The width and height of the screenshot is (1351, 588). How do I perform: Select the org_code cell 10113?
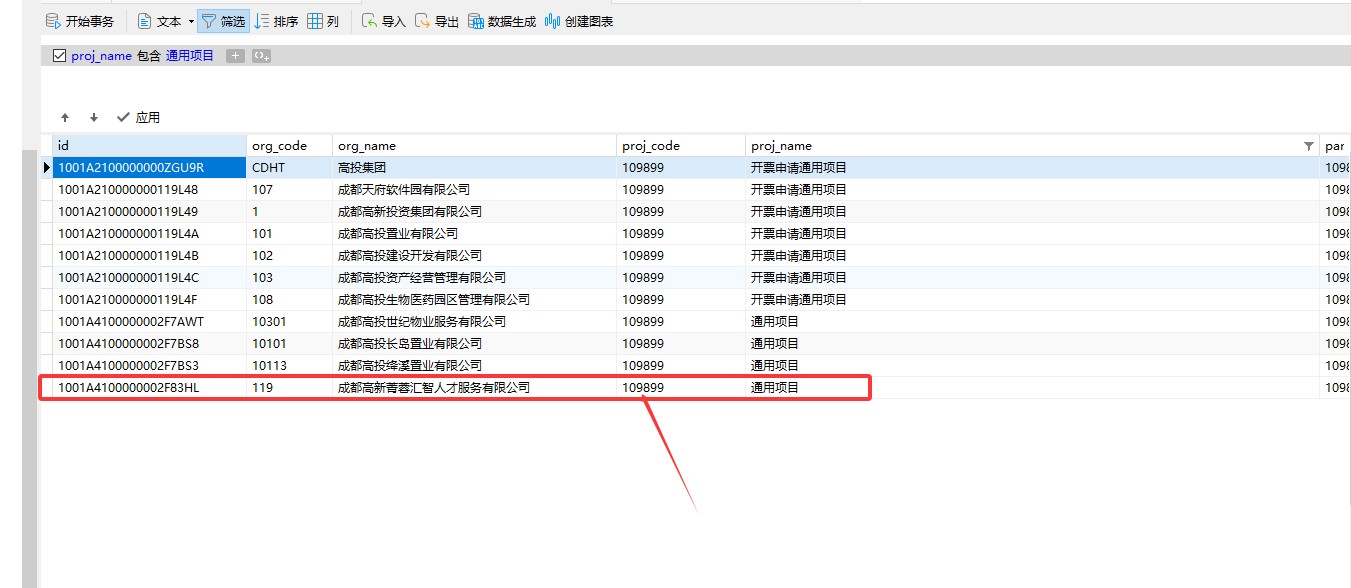coord(289,365)
